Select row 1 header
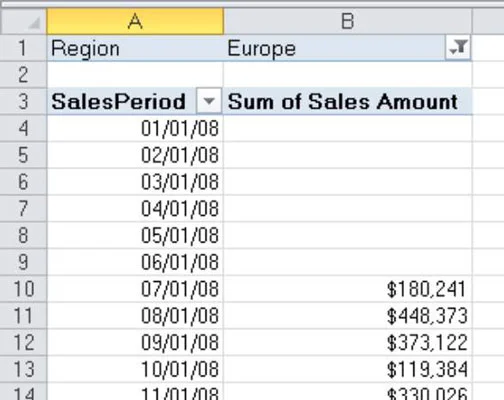504x400 pixels. (x=23, y=48)
